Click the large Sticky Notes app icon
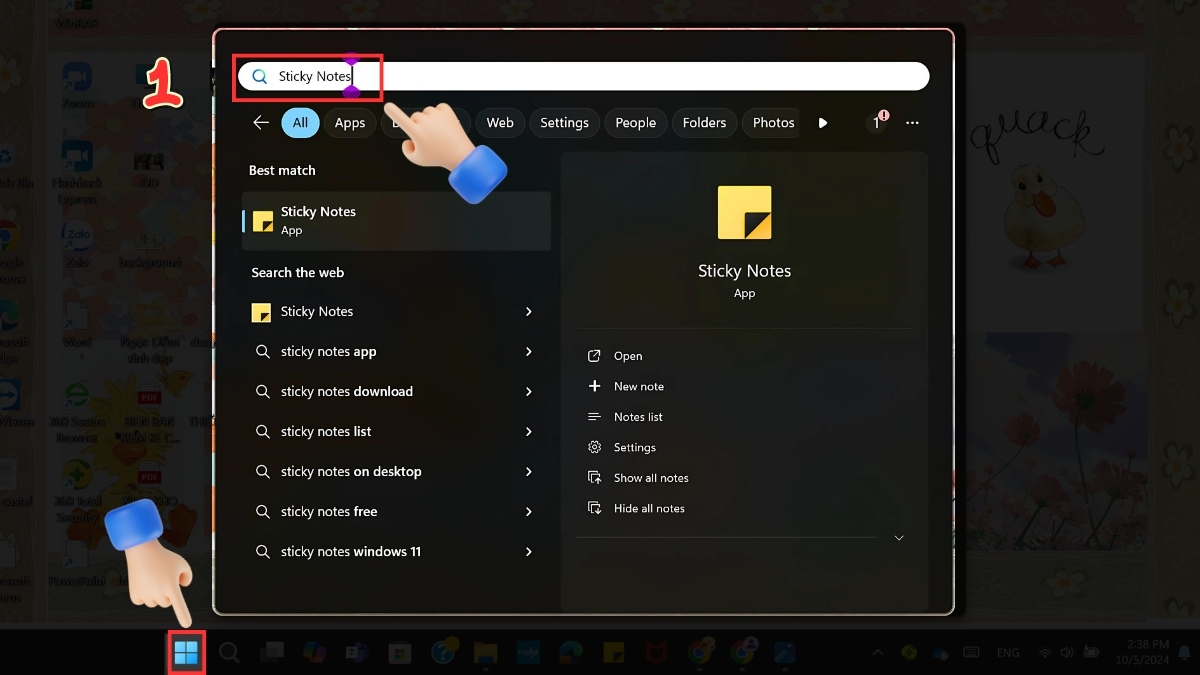 point(745,212)
